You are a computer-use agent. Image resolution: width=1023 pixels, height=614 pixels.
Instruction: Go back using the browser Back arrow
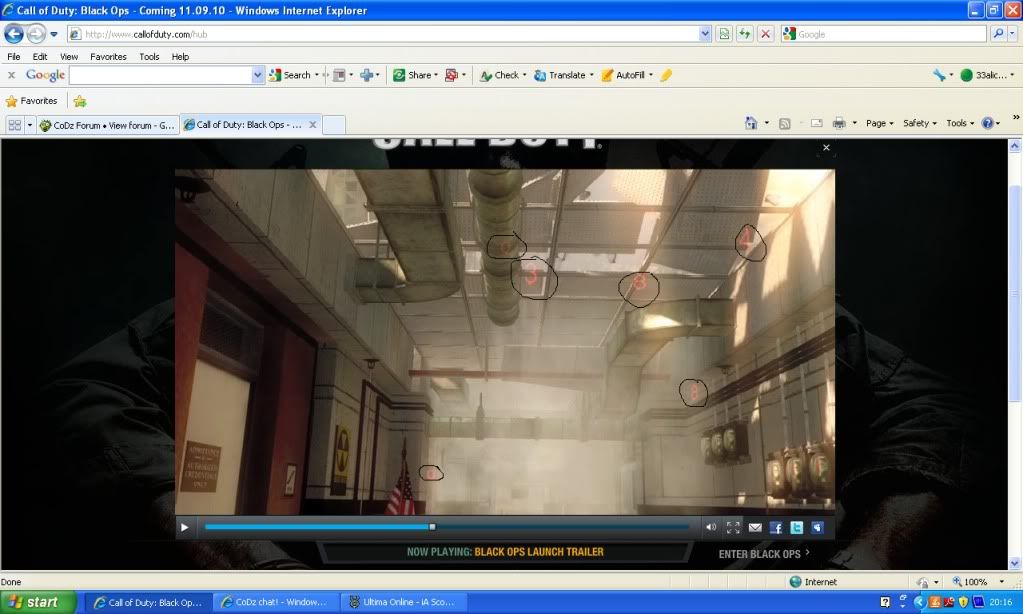tap(14, 33)
